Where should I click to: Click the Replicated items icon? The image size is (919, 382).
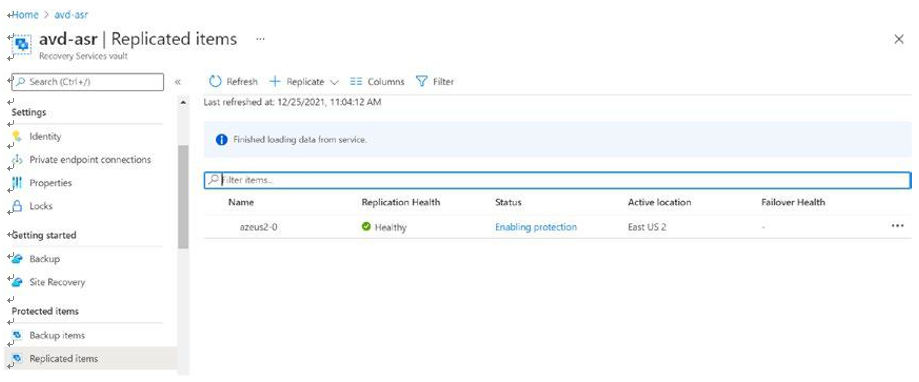tap(17, 359)
